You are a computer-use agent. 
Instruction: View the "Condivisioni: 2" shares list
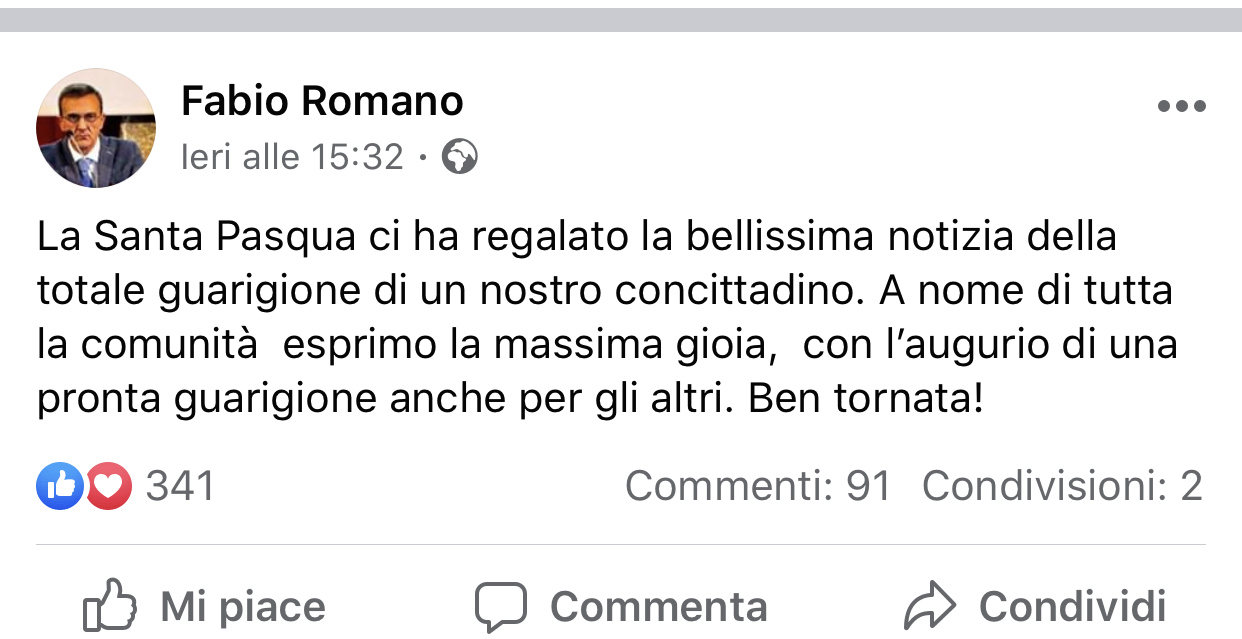tap(1061, 487)
